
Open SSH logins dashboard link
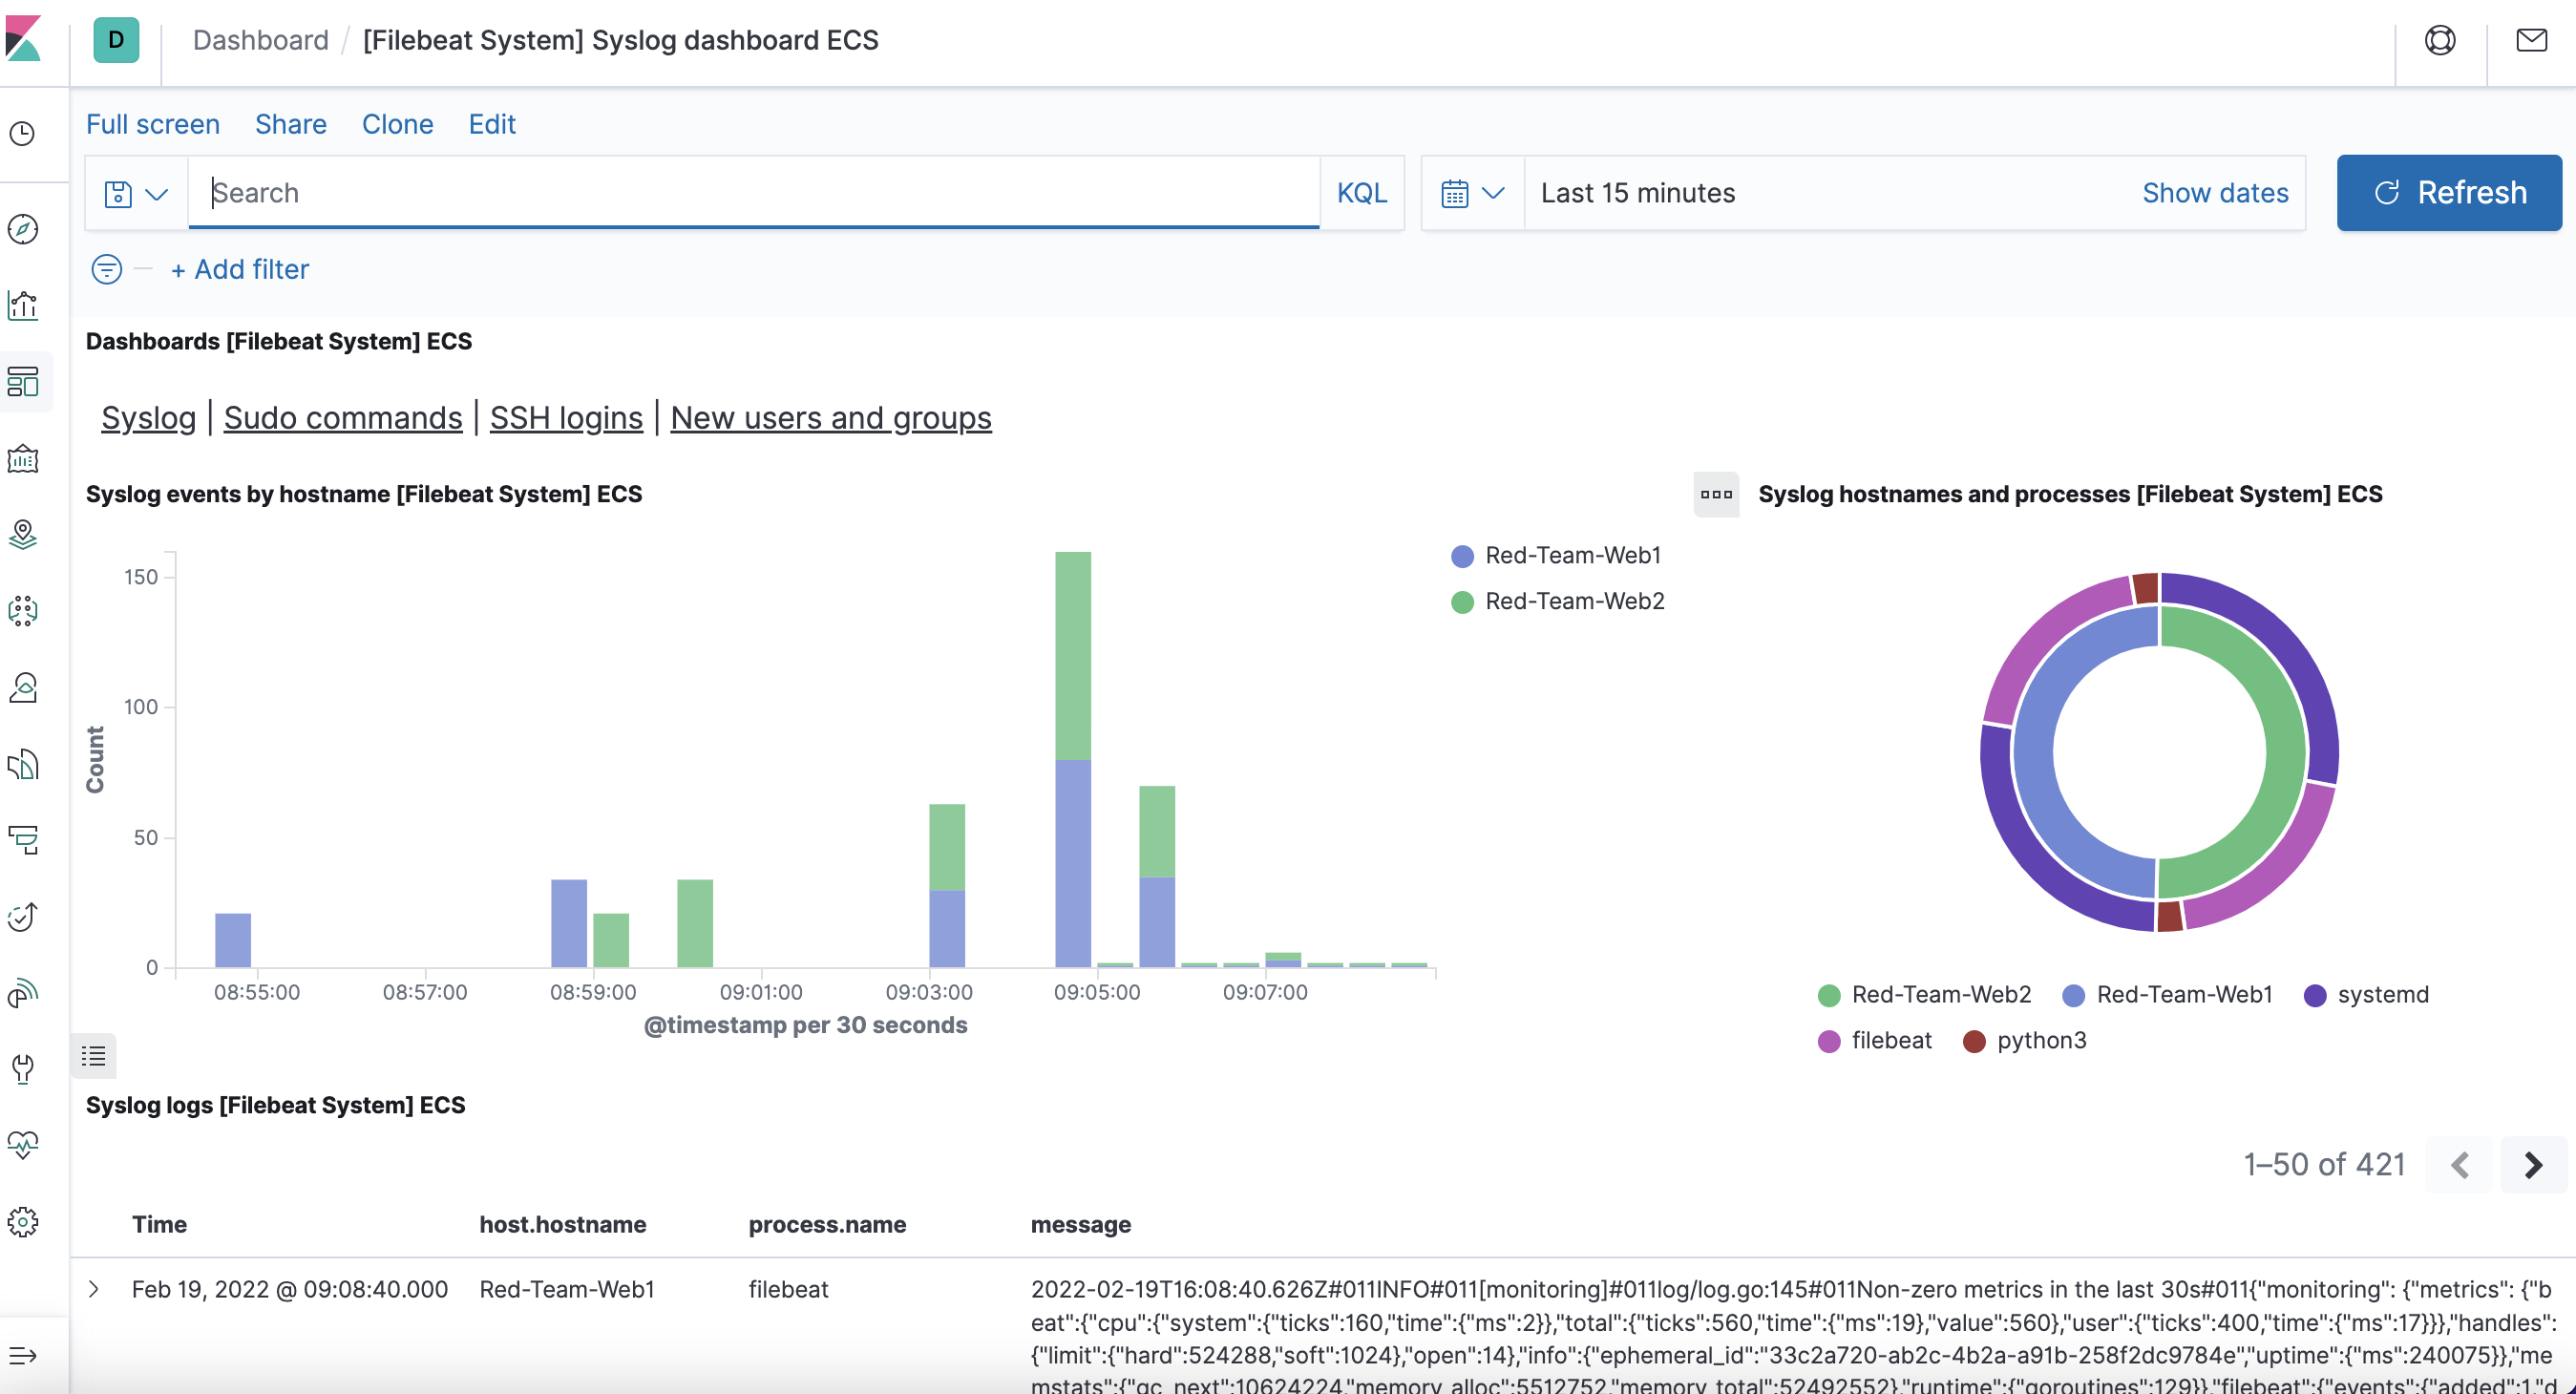click(566, 418)
